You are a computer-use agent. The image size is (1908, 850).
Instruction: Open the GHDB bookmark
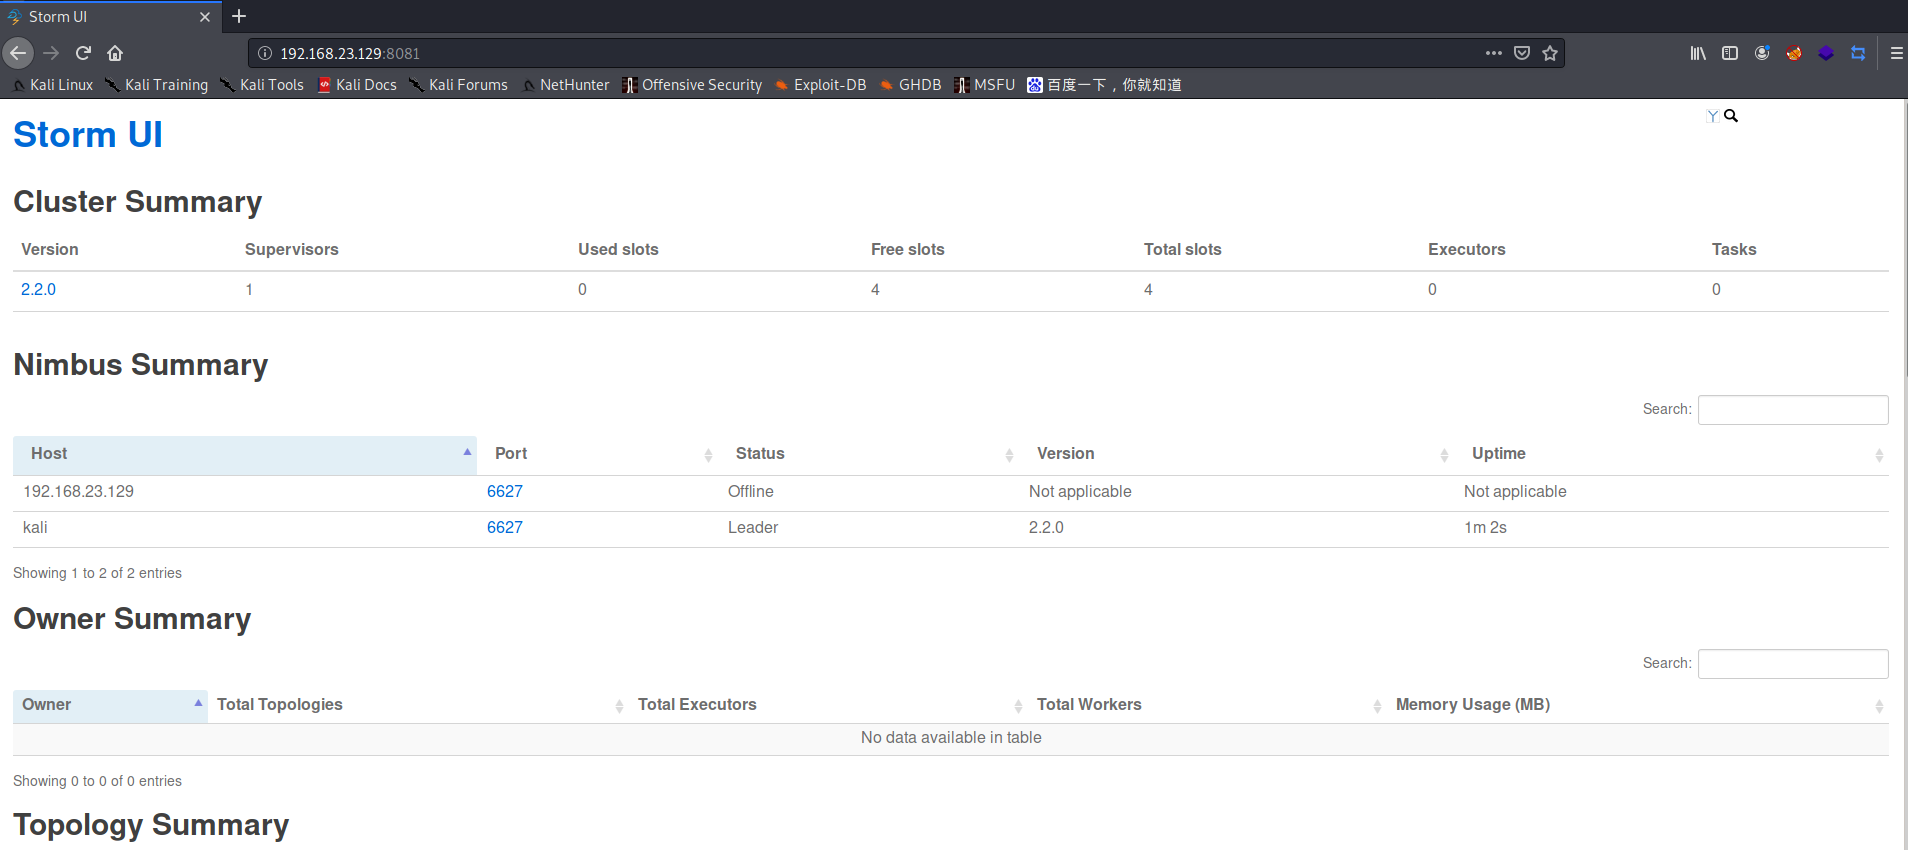[x=911, y=85]
